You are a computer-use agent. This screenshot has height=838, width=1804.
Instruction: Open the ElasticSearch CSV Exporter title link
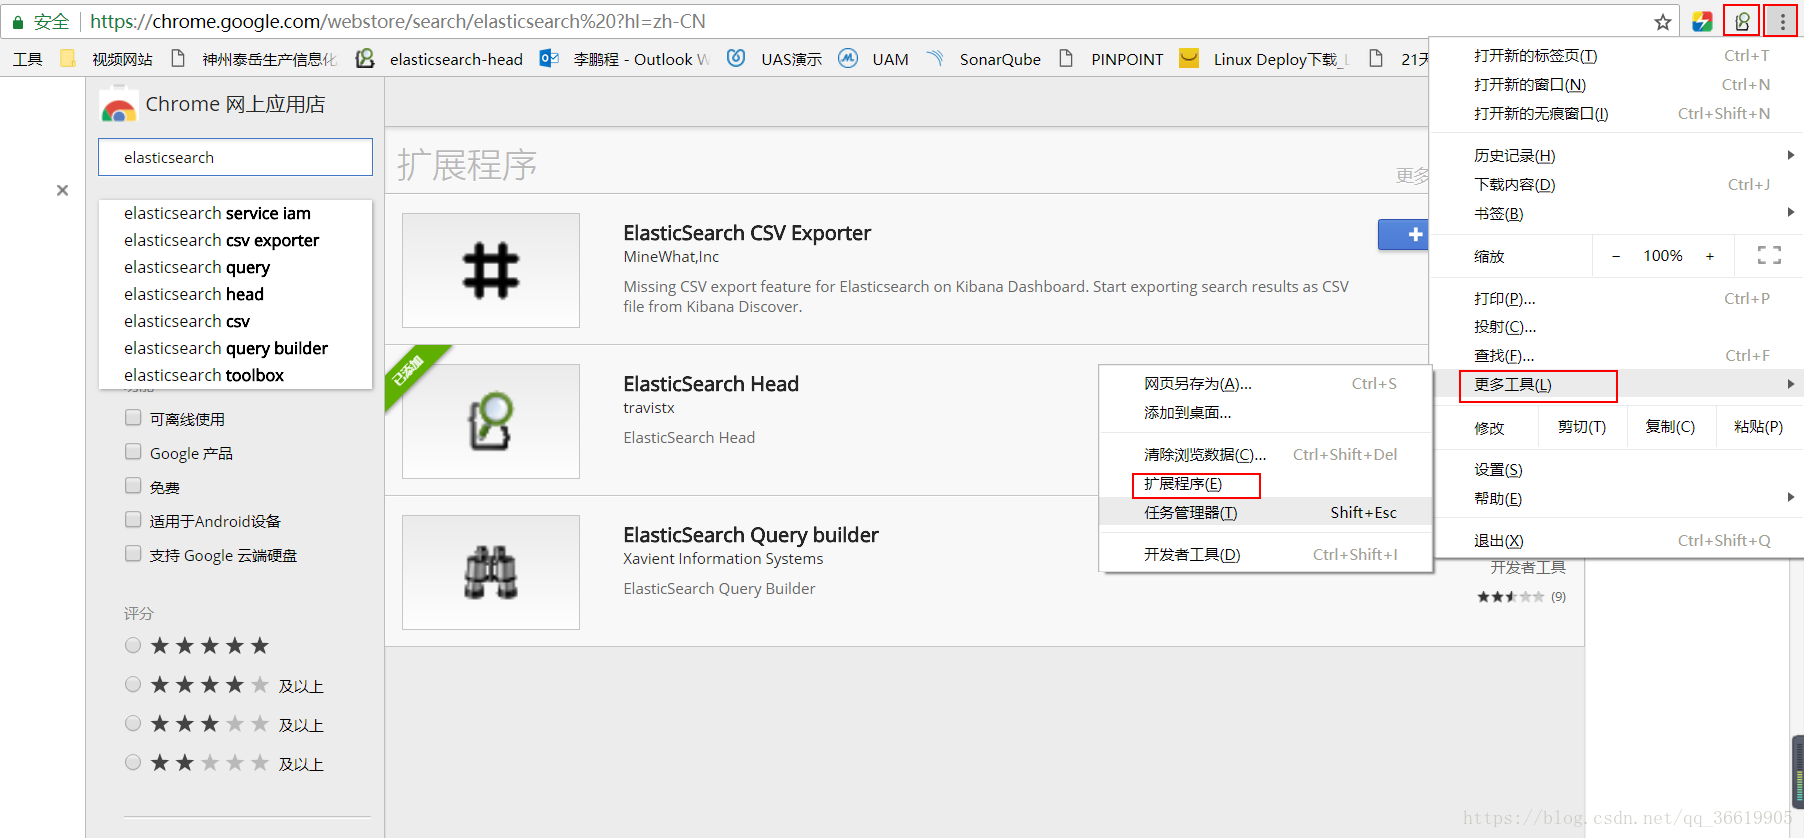coord(747,233)
